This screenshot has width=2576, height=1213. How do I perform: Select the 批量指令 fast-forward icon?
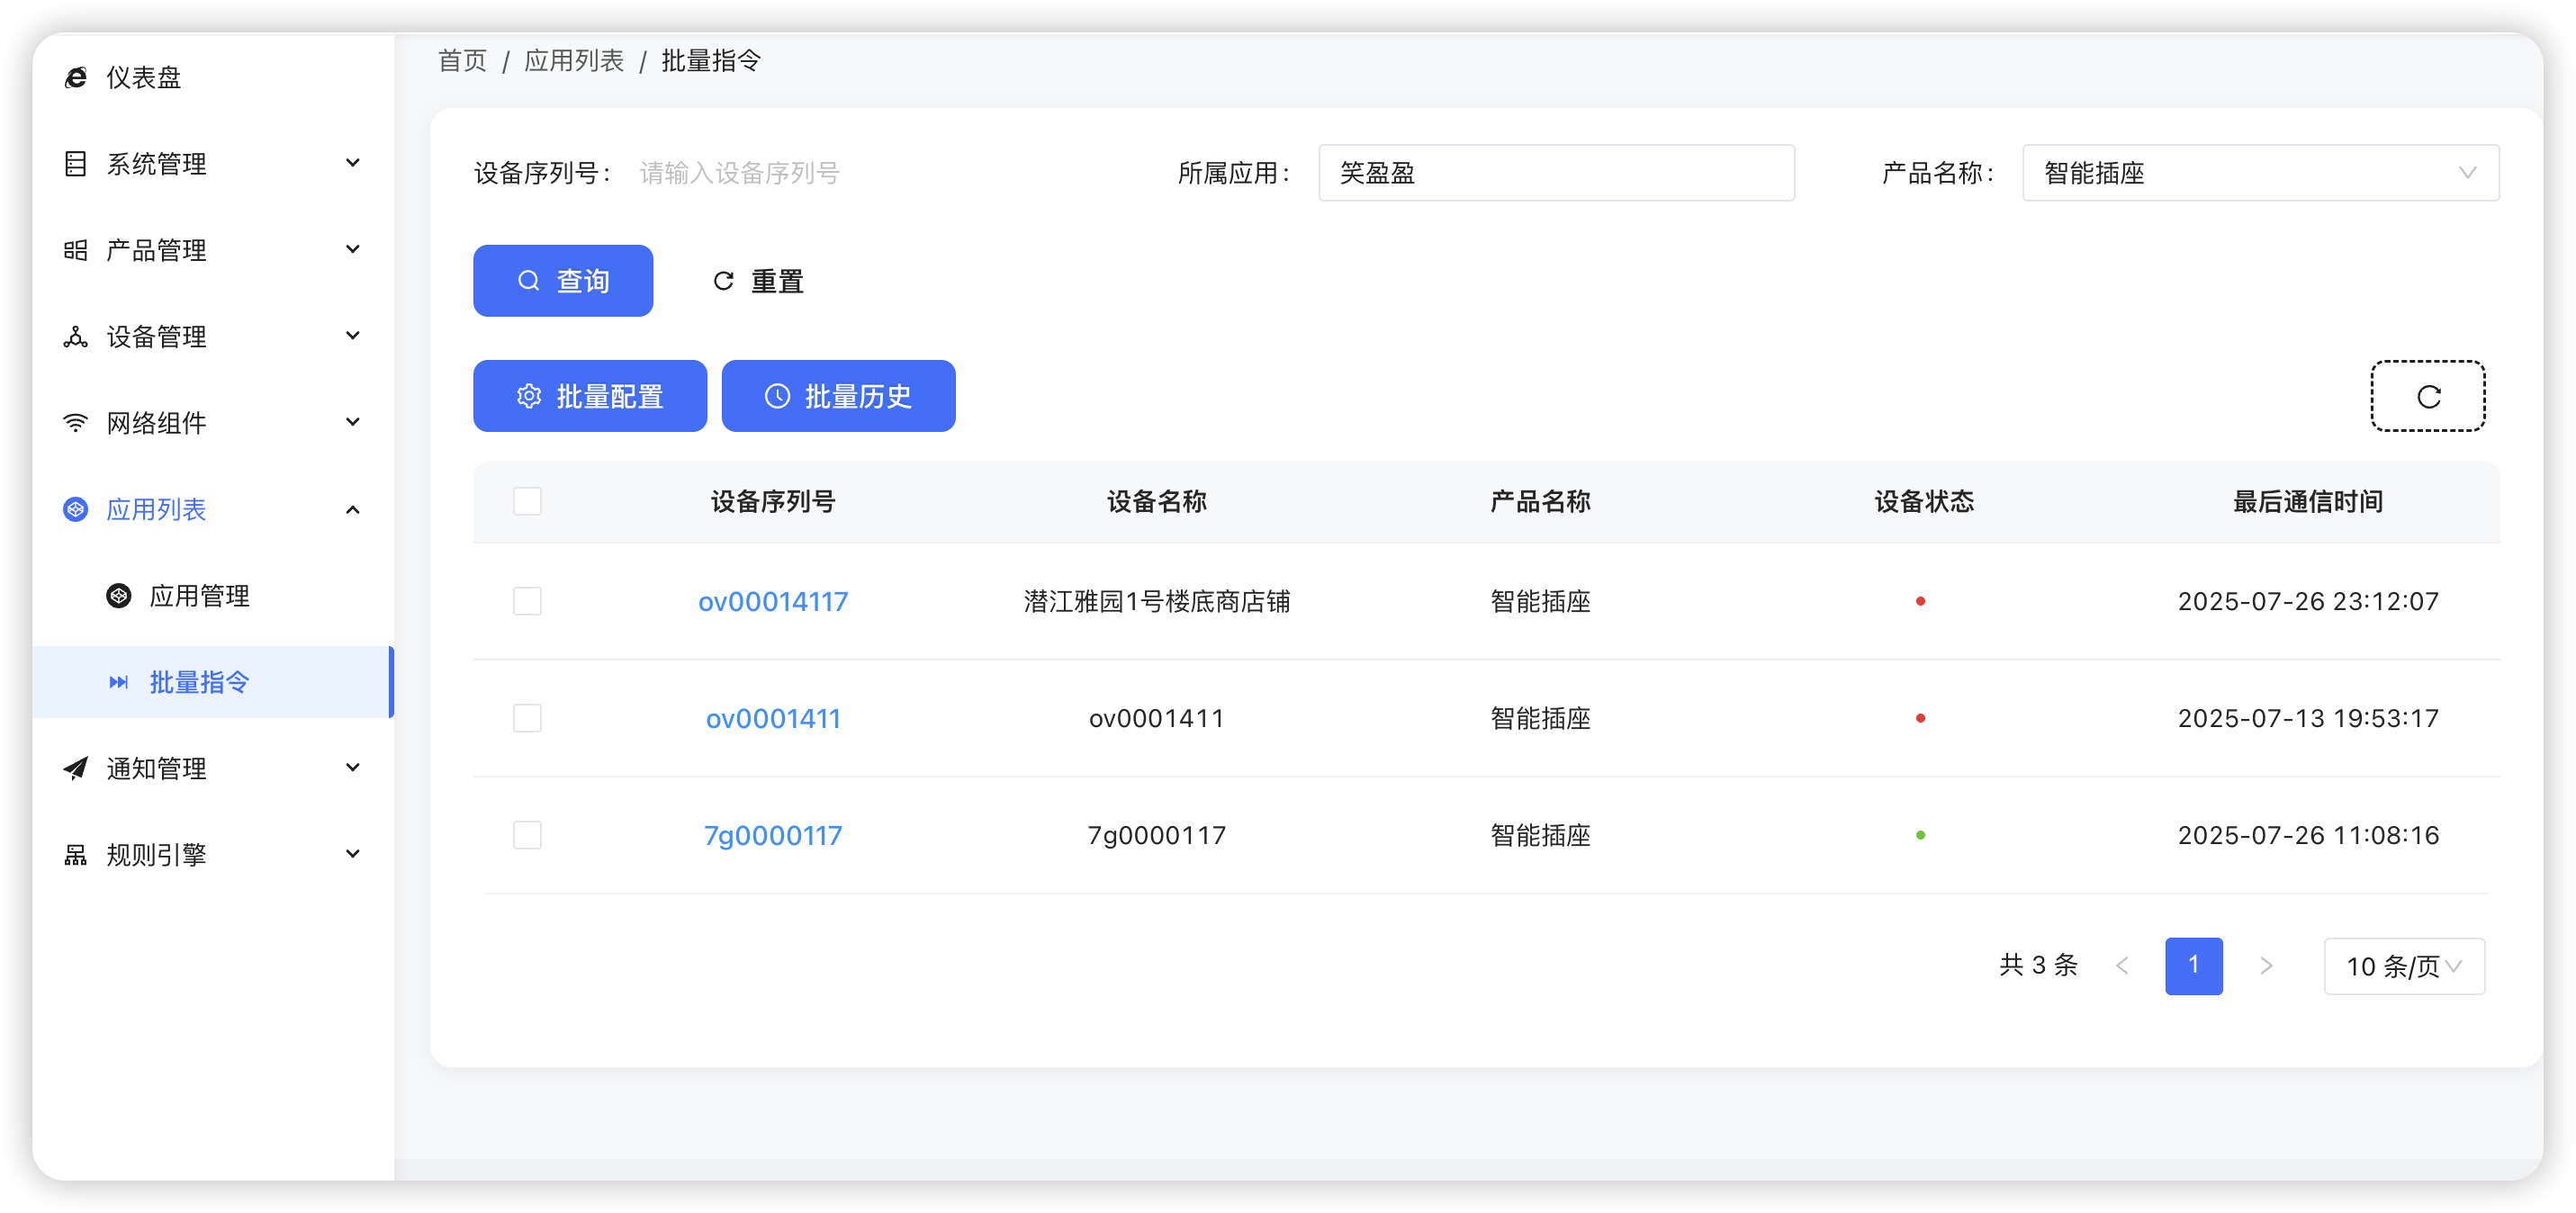coord(119,681)
